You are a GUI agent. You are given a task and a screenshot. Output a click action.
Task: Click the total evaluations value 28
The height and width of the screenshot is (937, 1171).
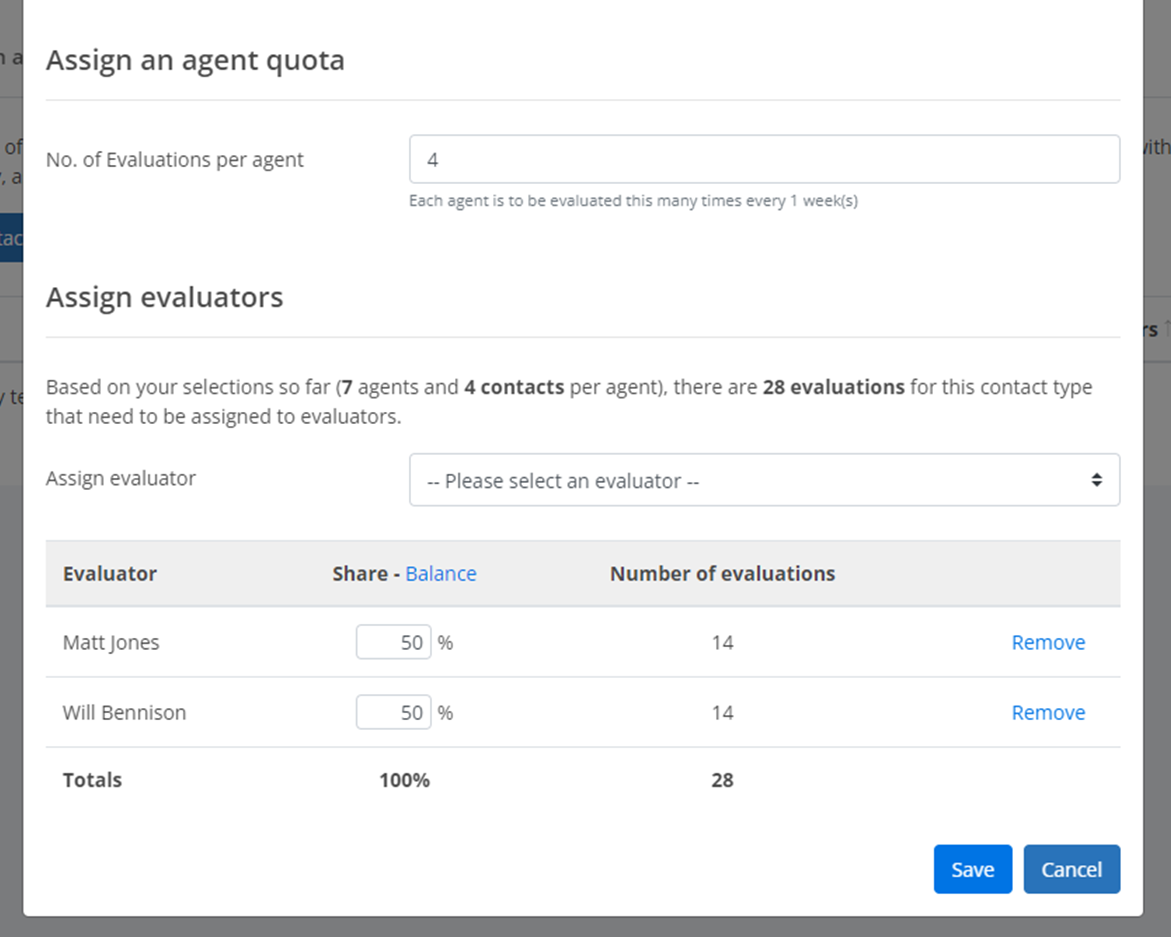tap(722, 780)
